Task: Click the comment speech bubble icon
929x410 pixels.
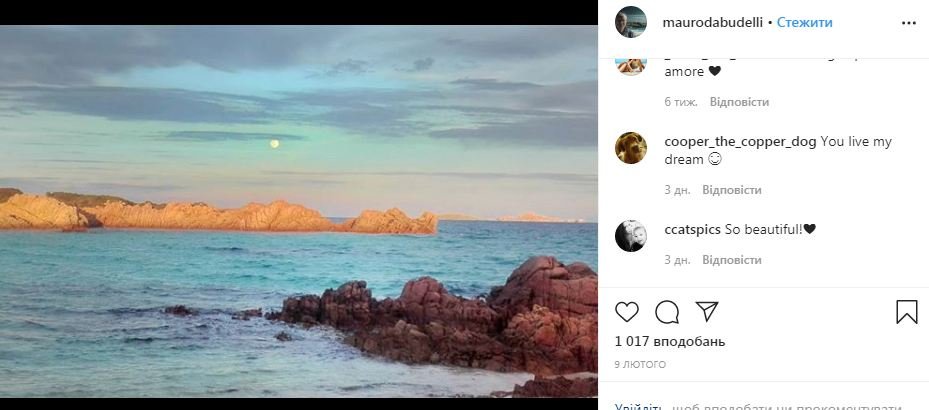Action: pyautogui.click(x=667, y=312)
